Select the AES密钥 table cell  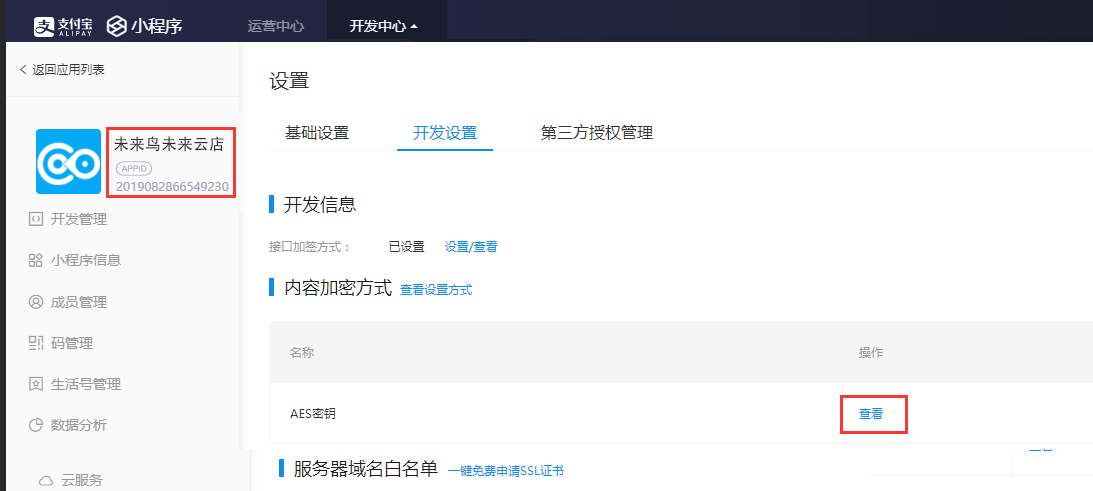coord(556,413)
